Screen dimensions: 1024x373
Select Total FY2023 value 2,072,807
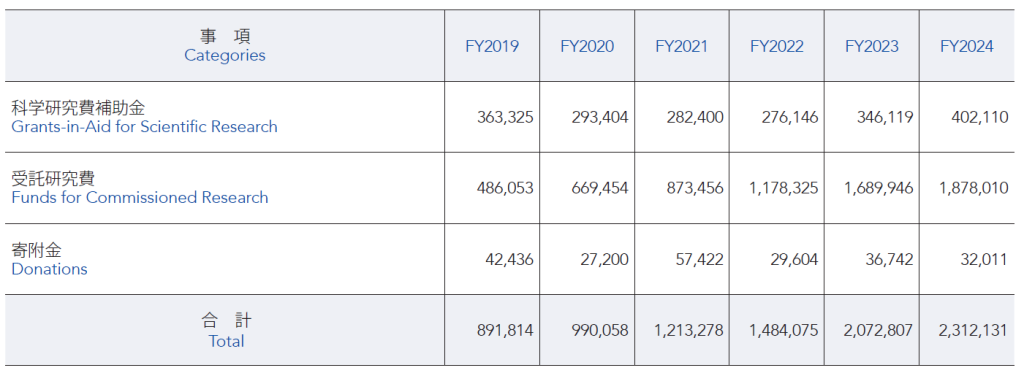(878, 331)
